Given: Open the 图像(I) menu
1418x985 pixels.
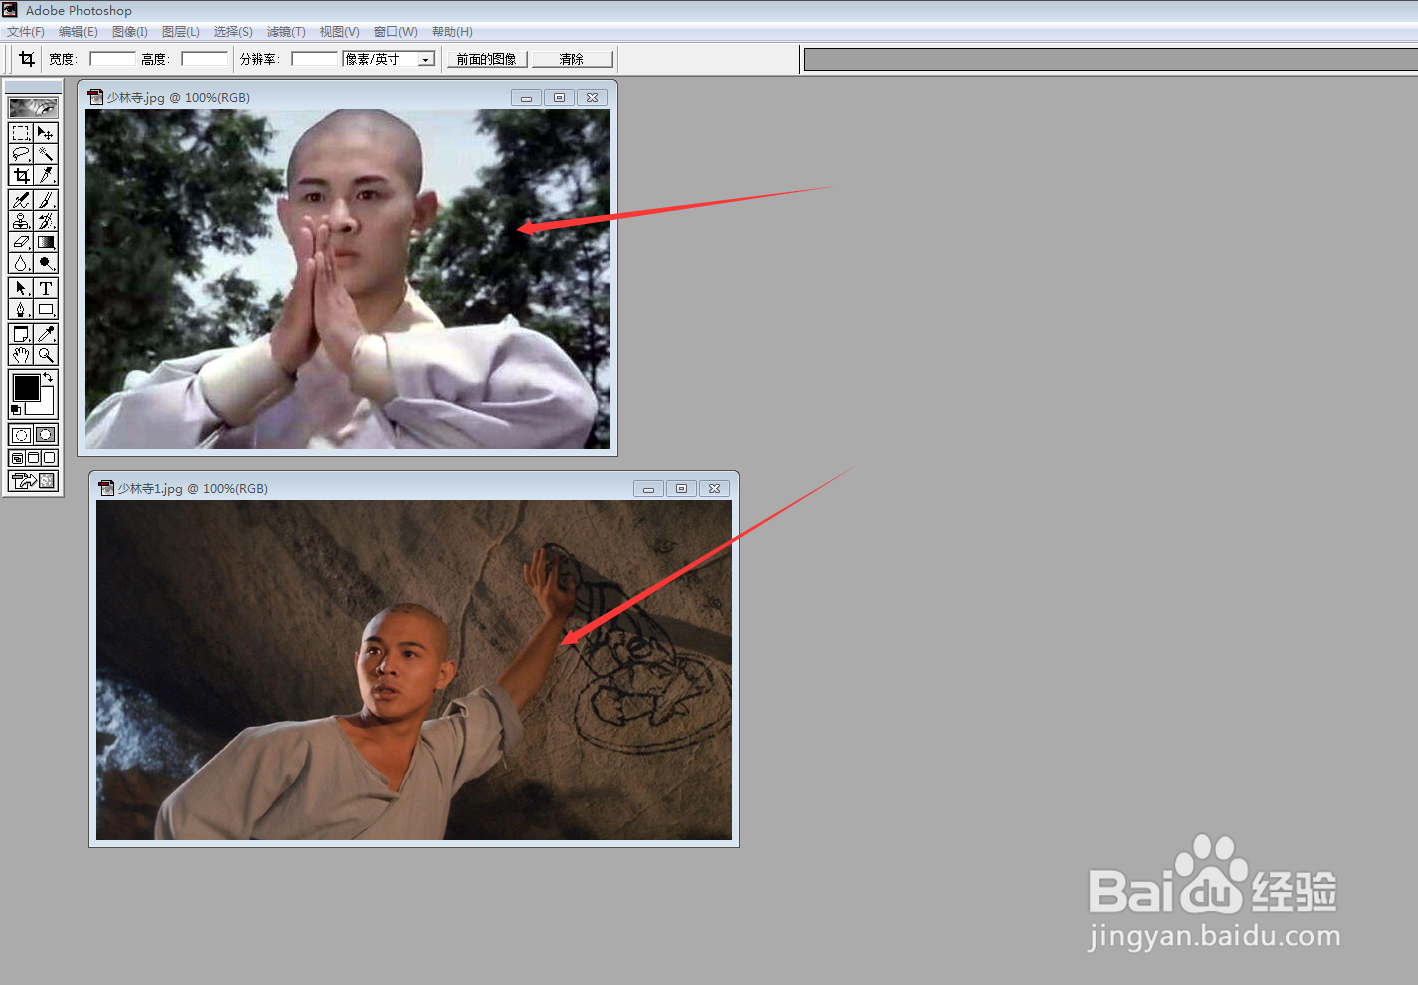Looking at the screenshot, I should [x=130, y=32].
